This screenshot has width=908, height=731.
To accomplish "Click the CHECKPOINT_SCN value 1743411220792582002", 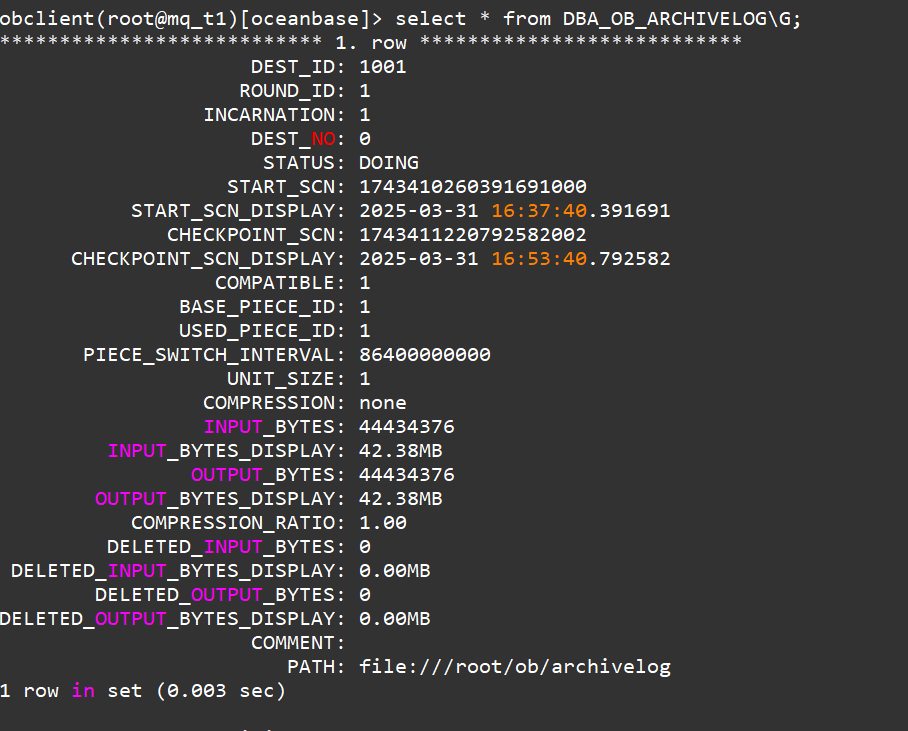I will [x=473, y=235].
